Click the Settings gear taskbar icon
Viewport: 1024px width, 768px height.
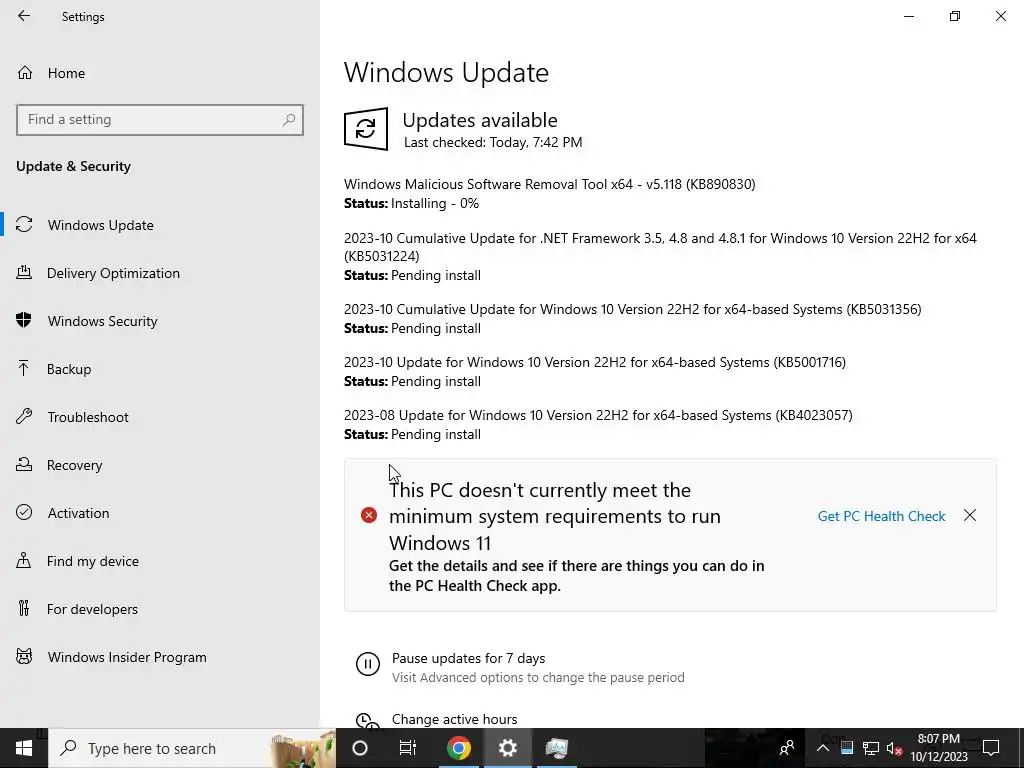pyautogui.click(x=507, y=748)
